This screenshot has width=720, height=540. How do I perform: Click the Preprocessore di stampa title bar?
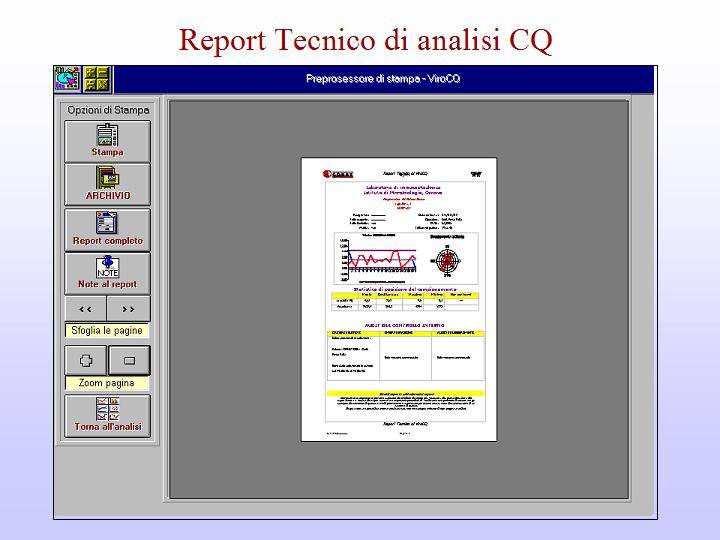[383, 79]
